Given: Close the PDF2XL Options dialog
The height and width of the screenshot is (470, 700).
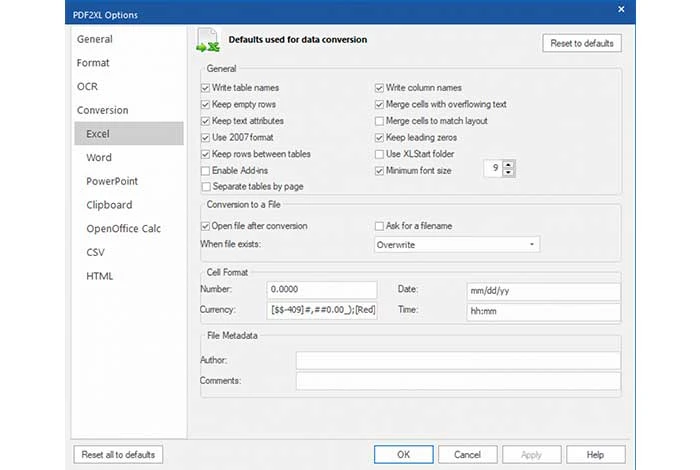Looking at the screenshot, I should click(621, 9).
